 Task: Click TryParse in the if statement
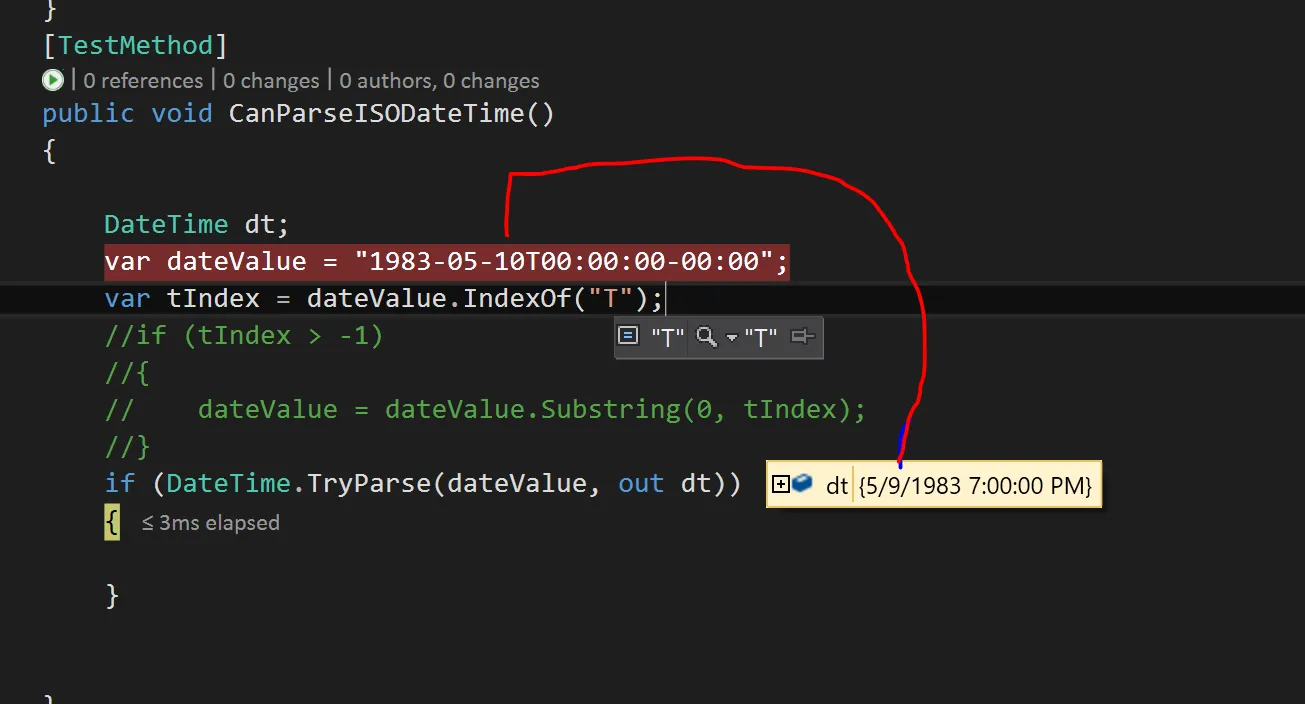369,484
